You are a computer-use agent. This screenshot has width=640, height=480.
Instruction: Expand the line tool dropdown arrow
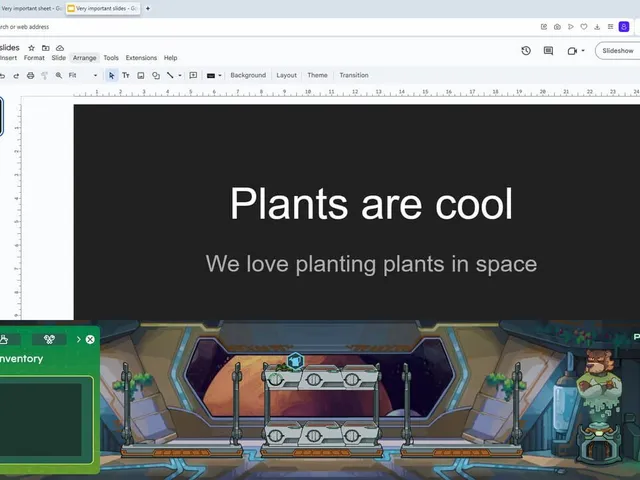[180, 75]
